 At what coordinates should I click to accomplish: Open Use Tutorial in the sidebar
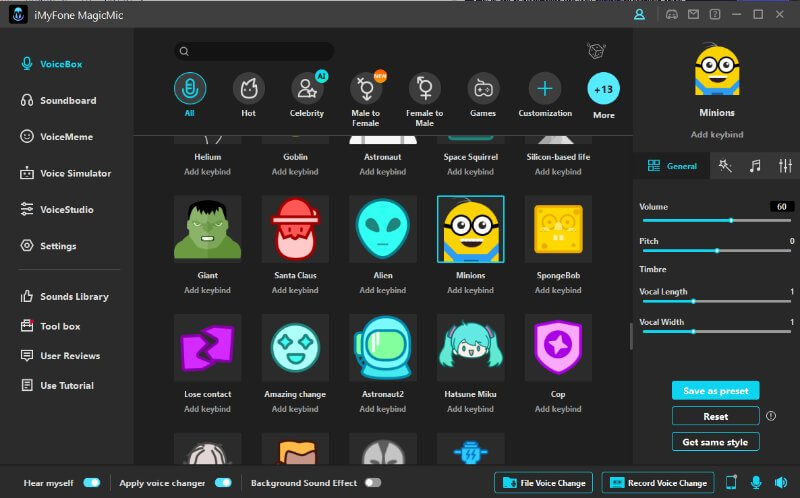[x=57, y=385]
